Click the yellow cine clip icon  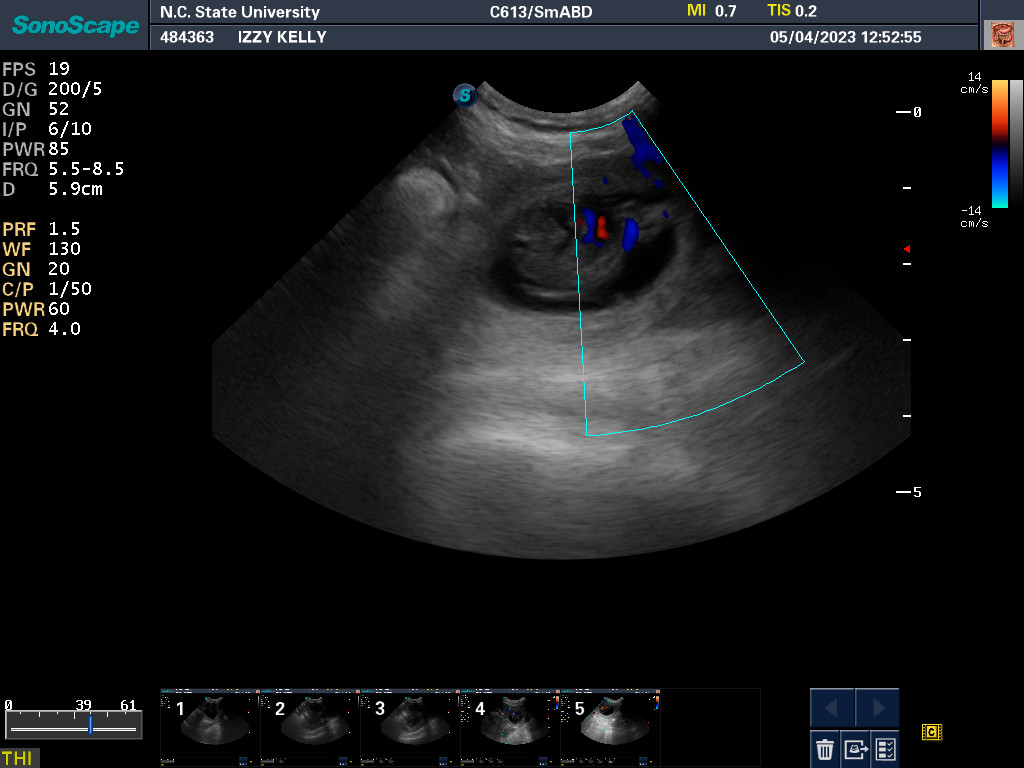coord(931,733)
